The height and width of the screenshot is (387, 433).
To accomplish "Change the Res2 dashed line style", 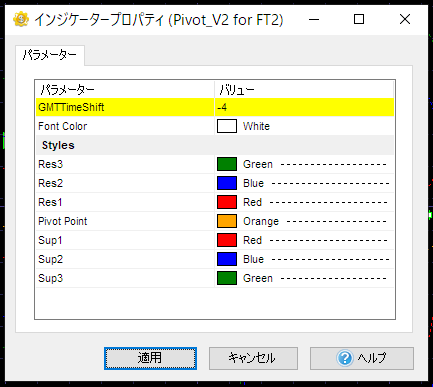I will coord(330,183).
